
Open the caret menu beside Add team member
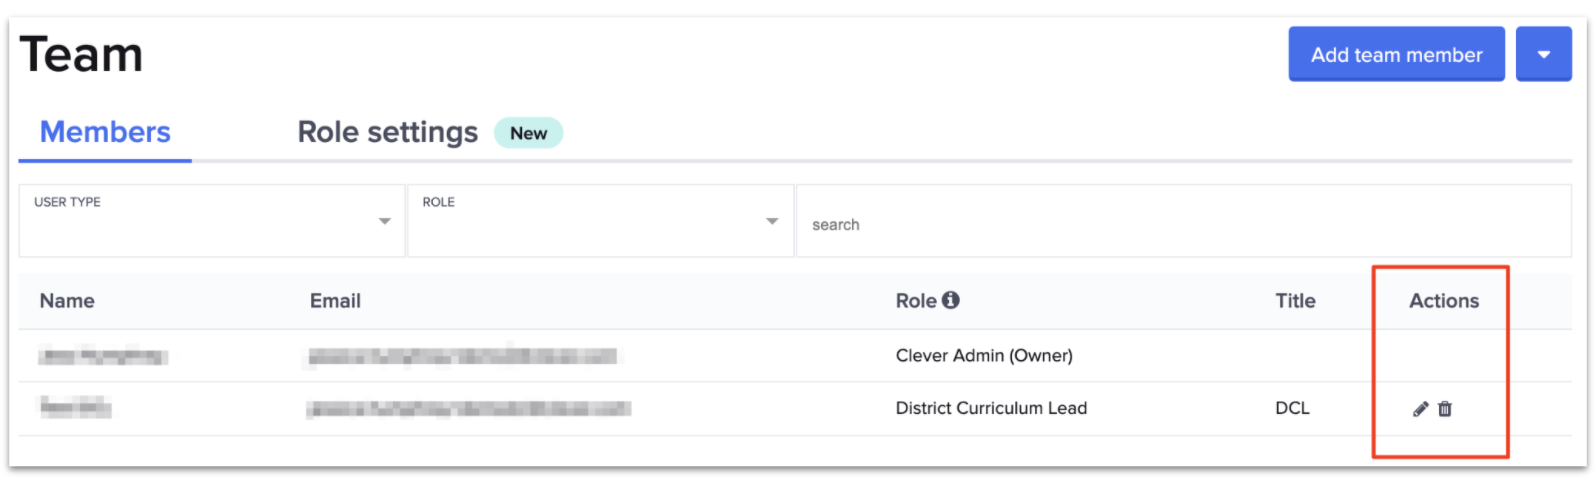[x=1543, y=55]
